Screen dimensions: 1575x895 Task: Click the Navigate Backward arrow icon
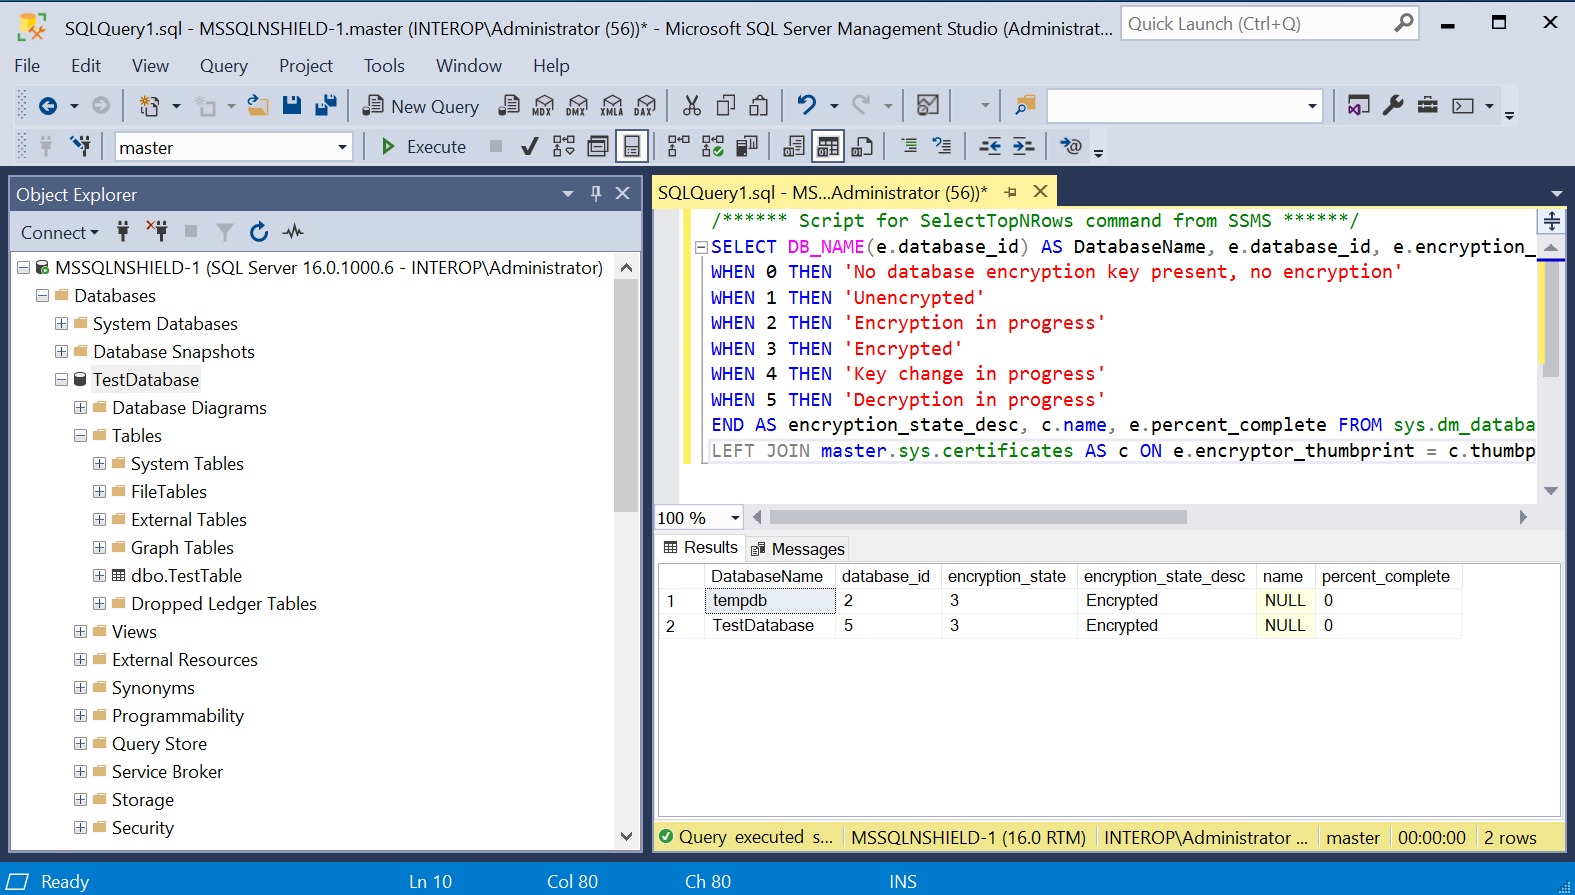point(47,105)
